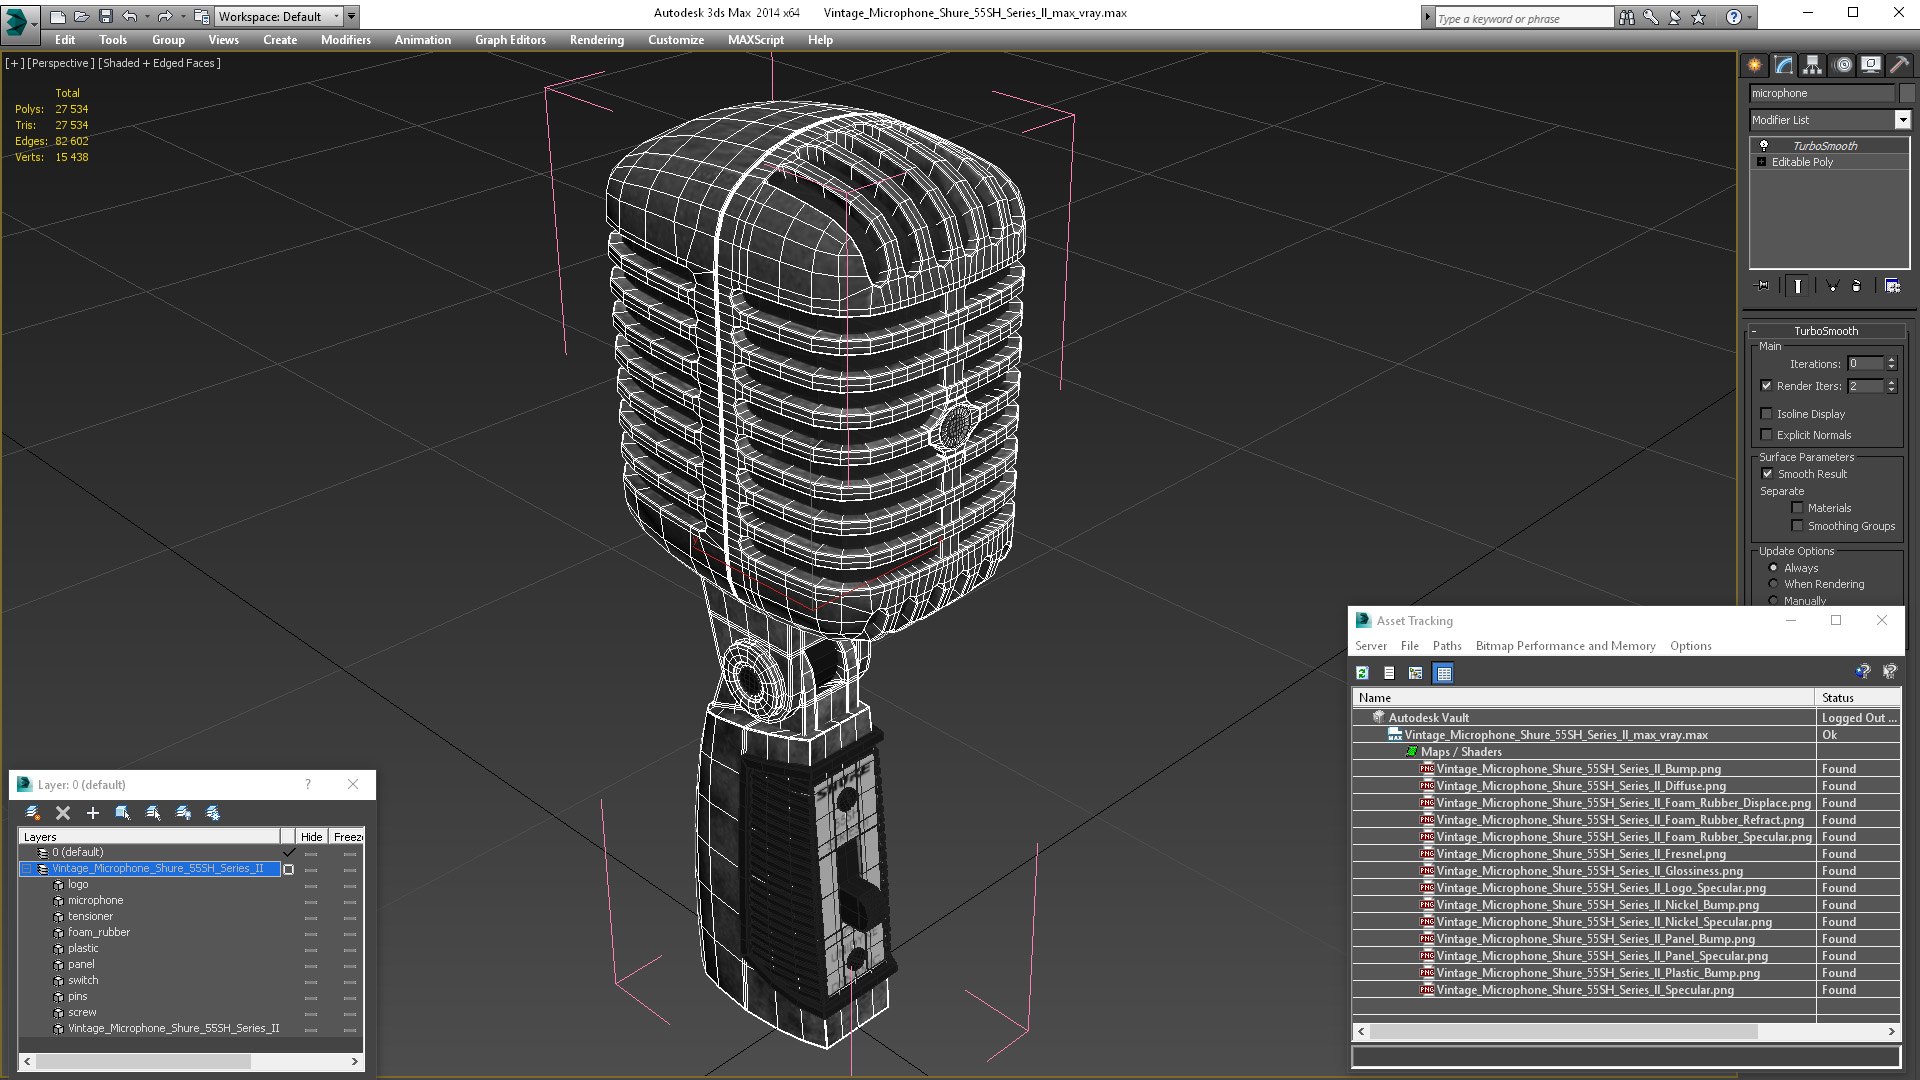Enable Isoline Display checkbox

pos(1767,414)
